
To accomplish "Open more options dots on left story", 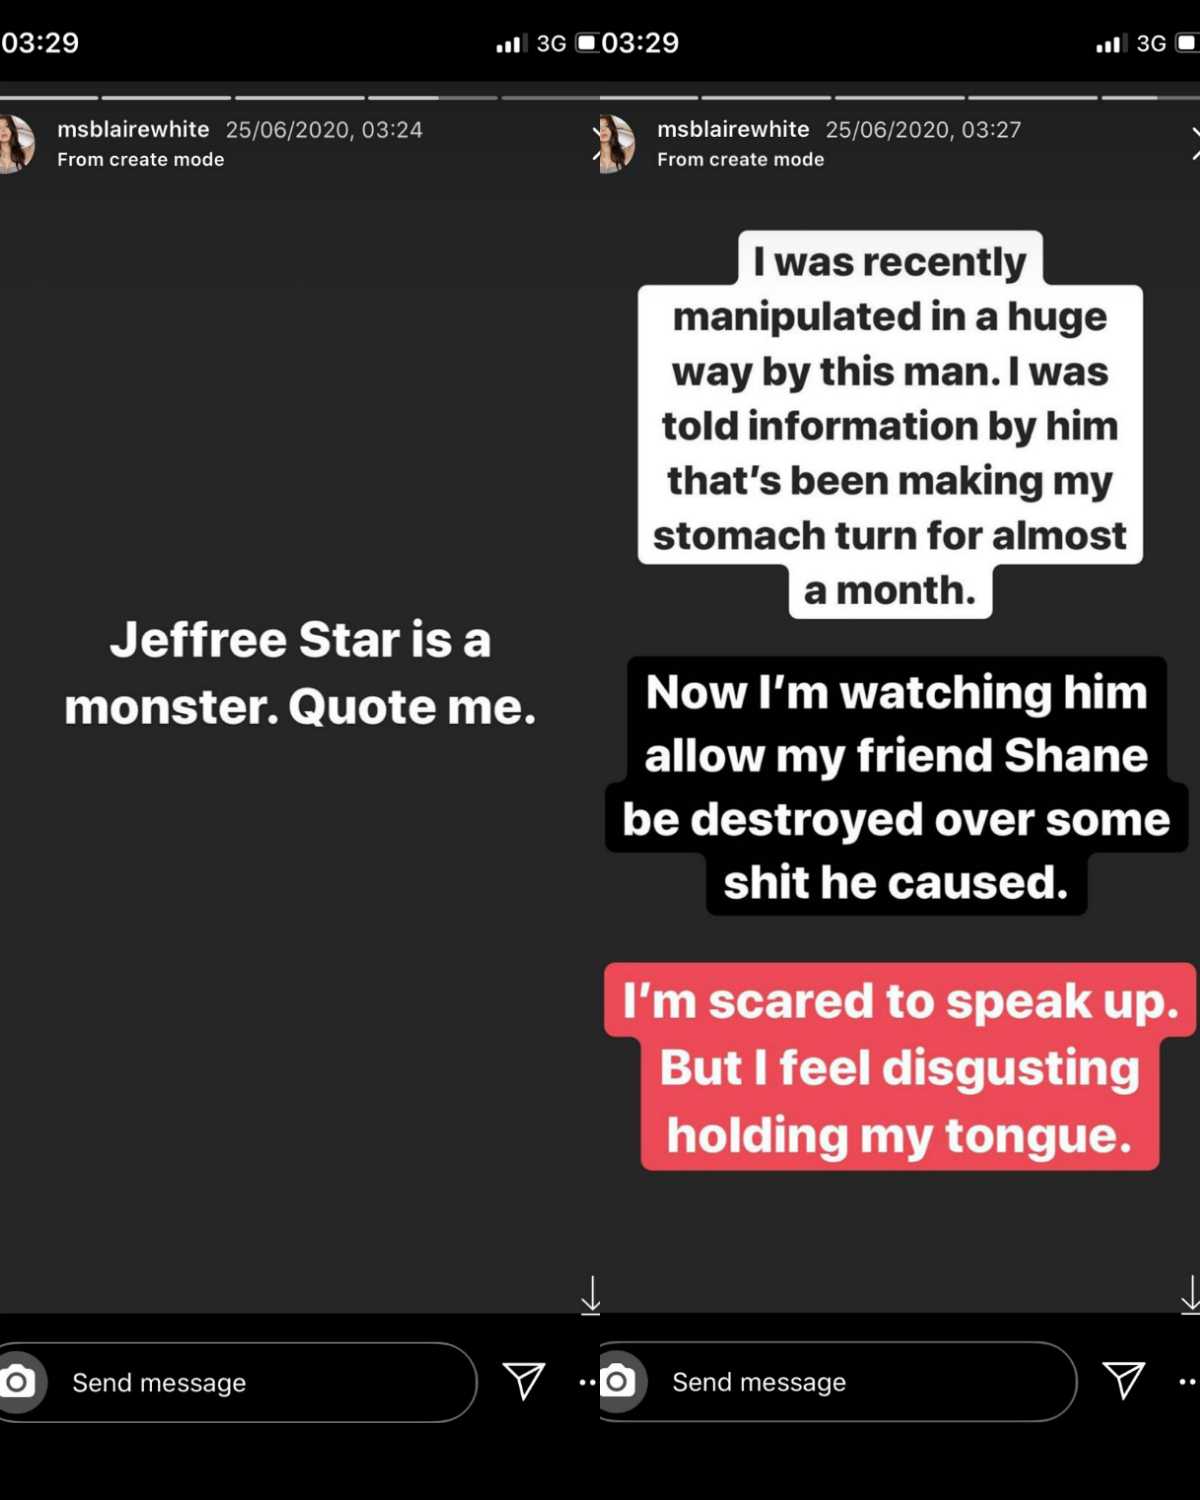I will point(588,1383).
